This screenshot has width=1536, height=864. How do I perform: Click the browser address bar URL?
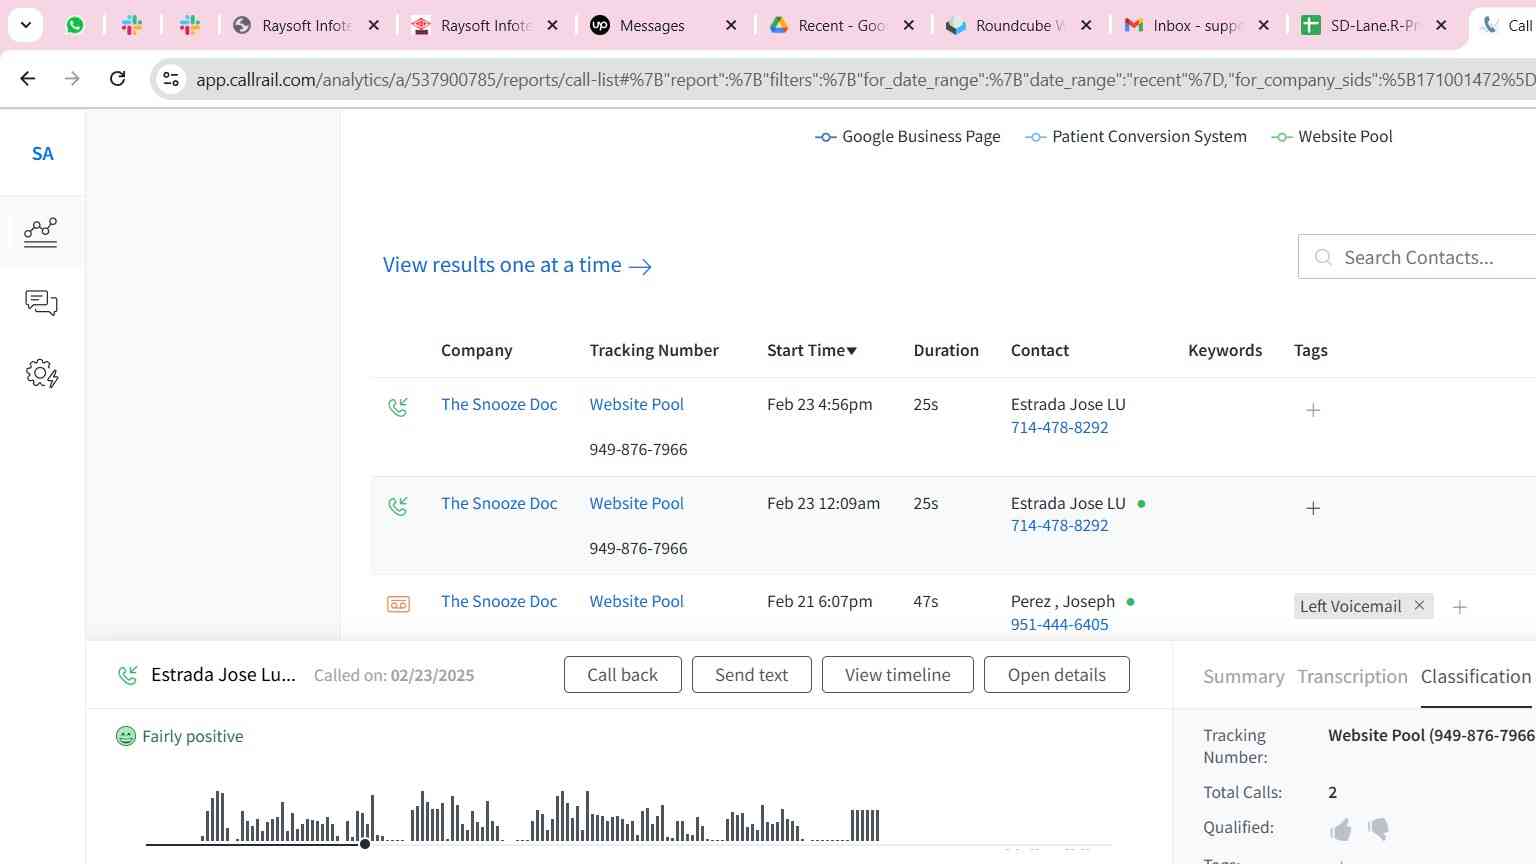pyautogui.click(x=865, y=79)
